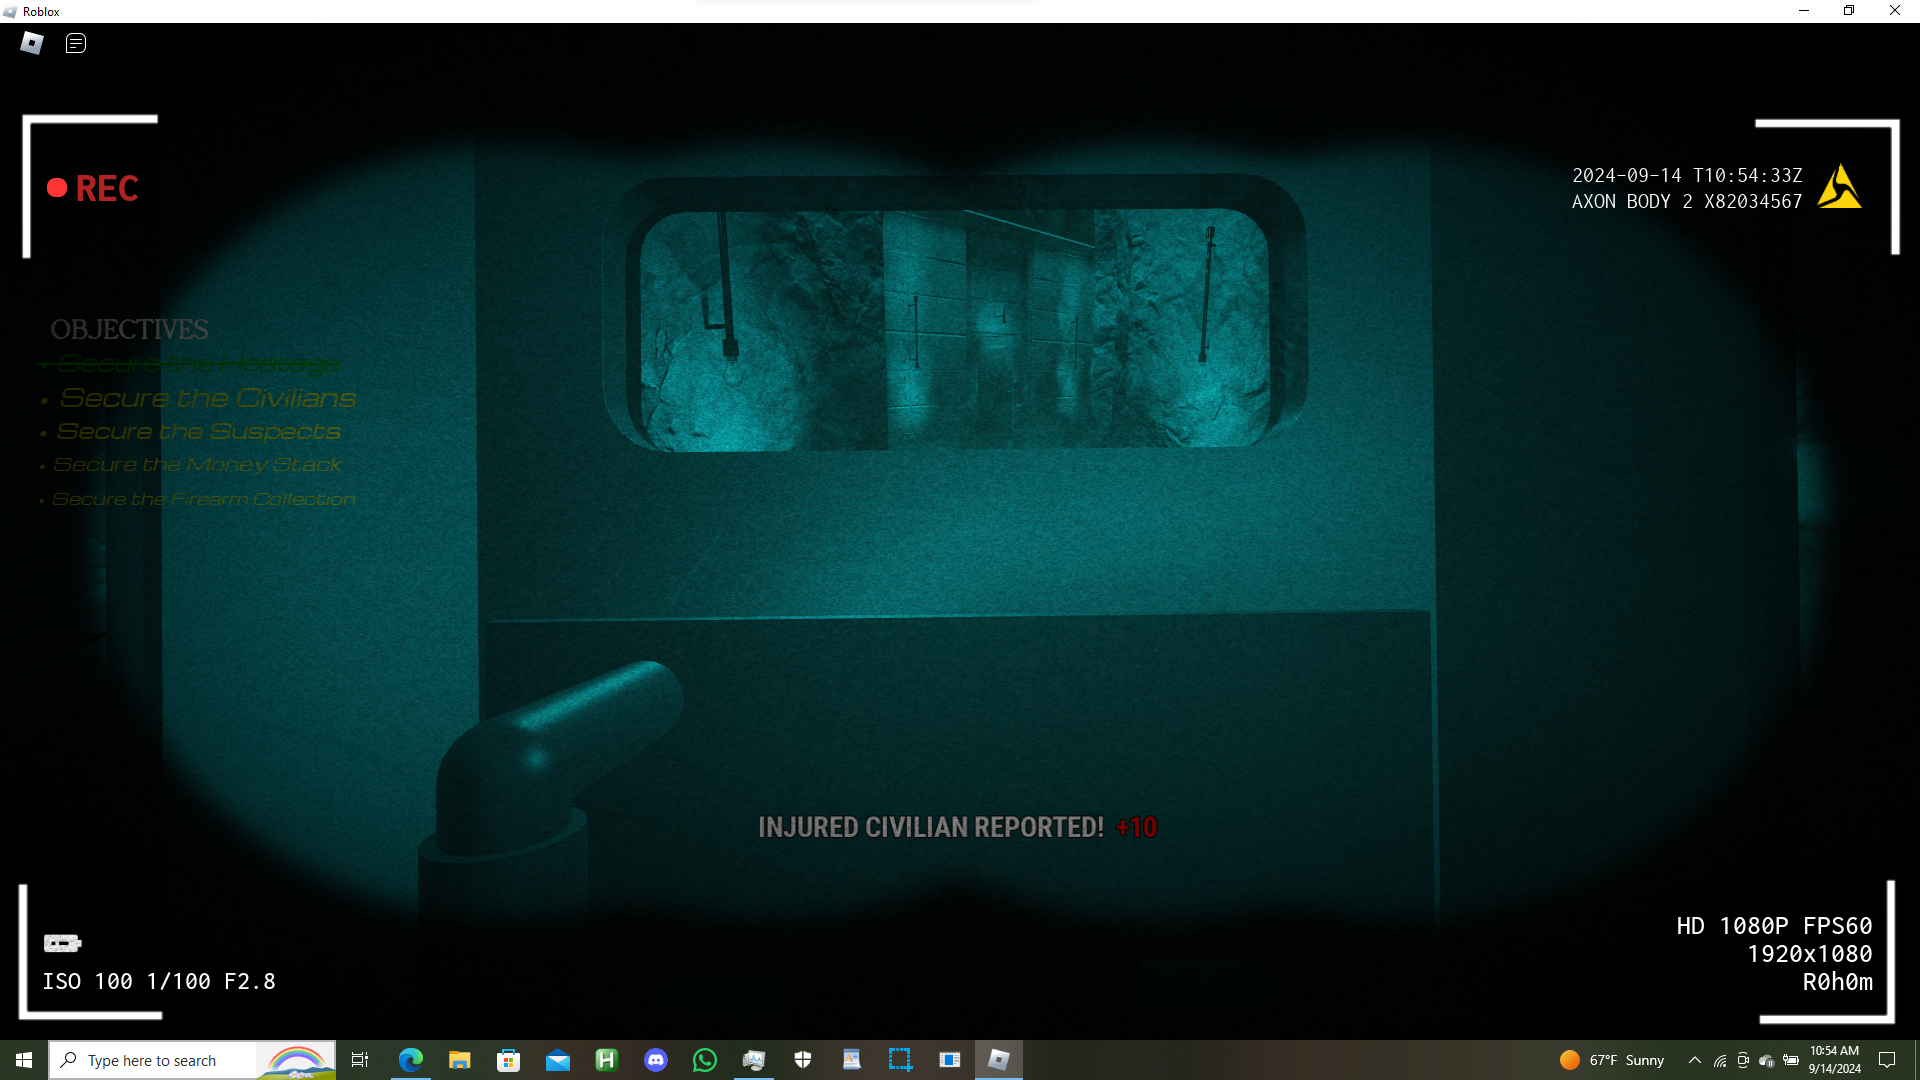Click the yellow Axon logo
Image resolution: width=1920 pixels, height=1080 pixels.
coord(1839,187)
